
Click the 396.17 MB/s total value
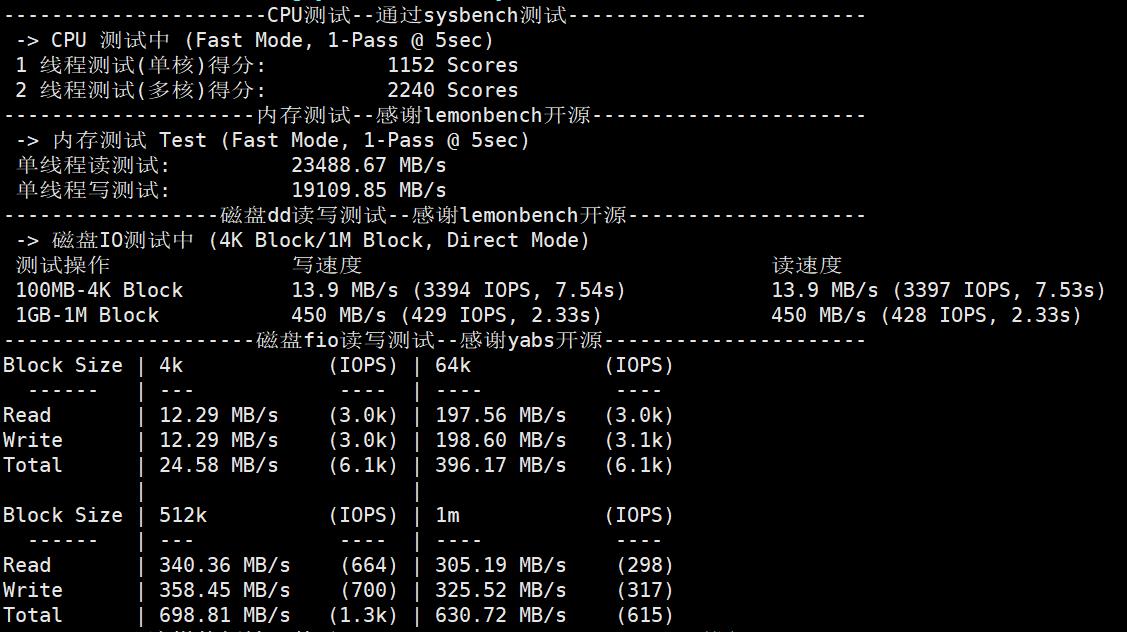[500, 465]
